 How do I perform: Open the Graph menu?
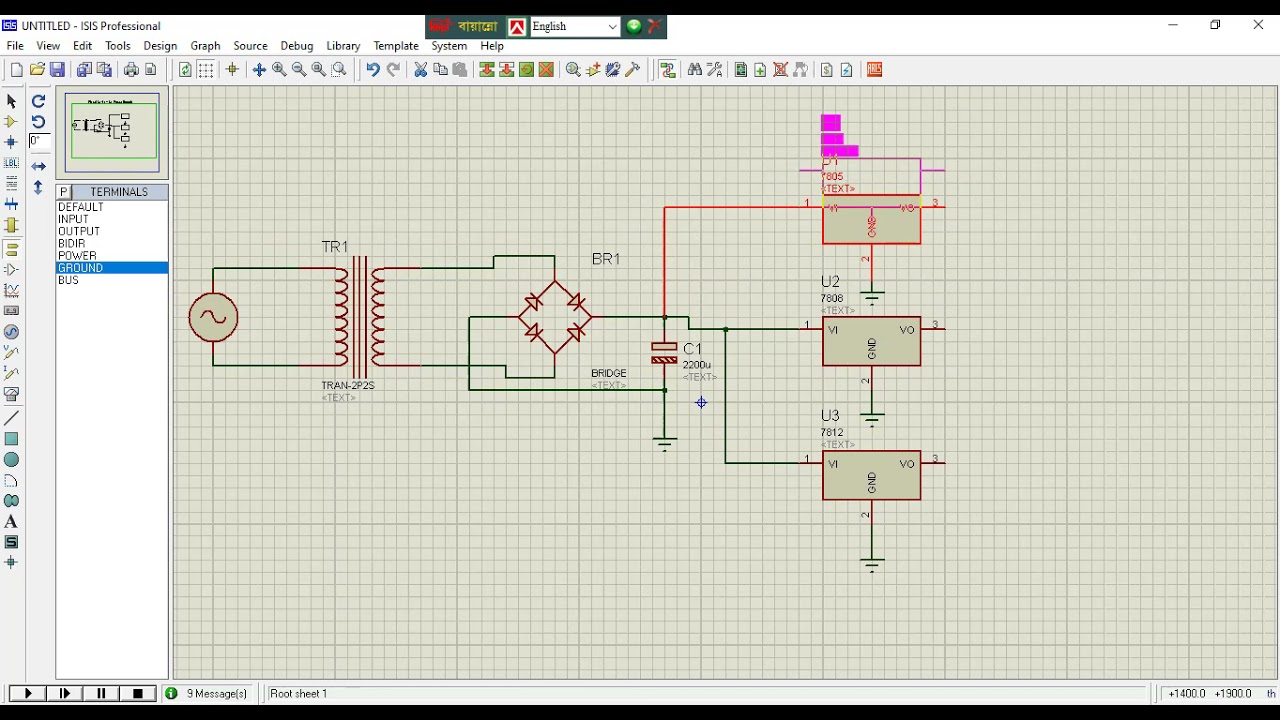point(205,46)
